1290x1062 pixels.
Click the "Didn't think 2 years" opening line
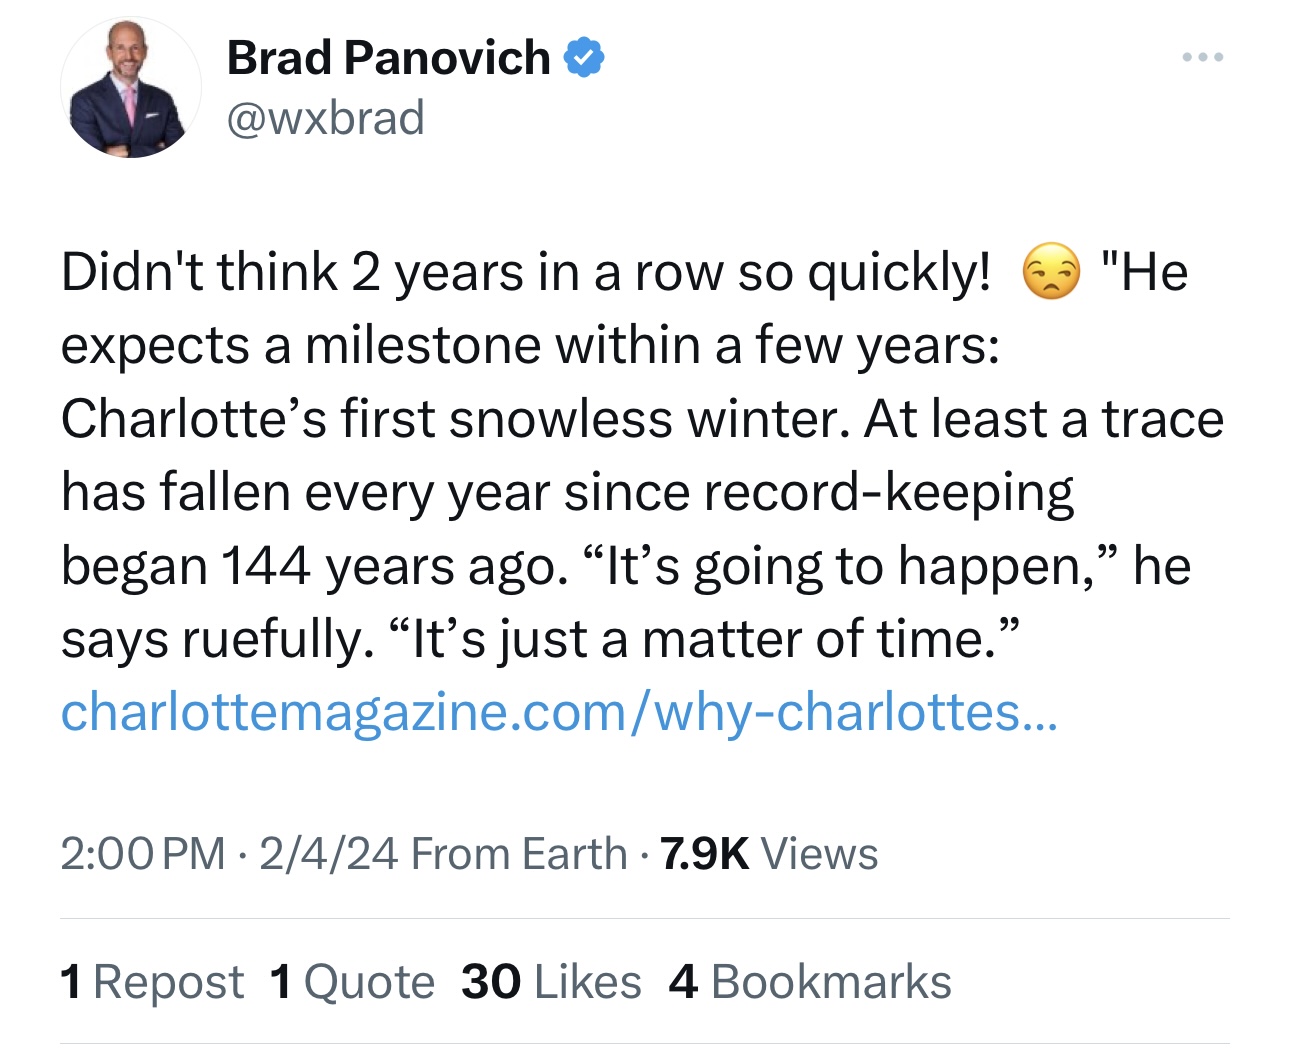pyautogui.click(x=525, y=272)
